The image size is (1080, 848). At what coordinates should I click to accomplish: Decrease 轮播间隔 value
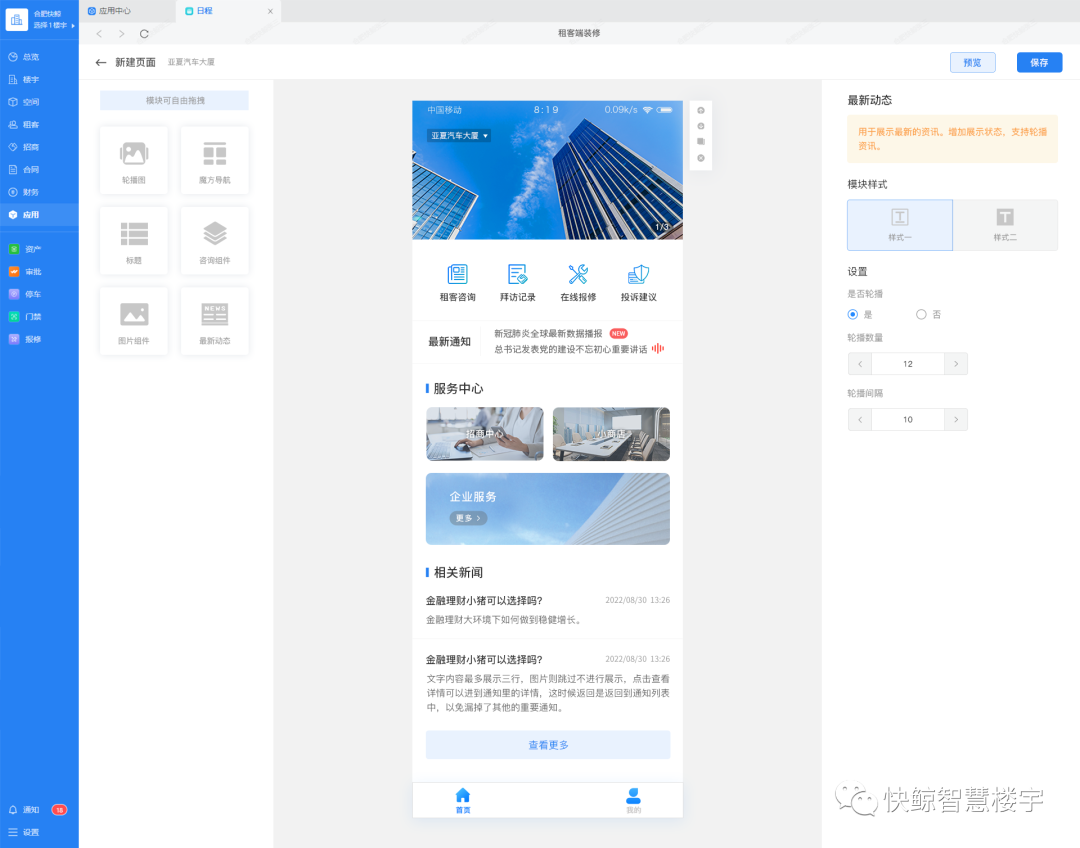click(x=860, y=420)
